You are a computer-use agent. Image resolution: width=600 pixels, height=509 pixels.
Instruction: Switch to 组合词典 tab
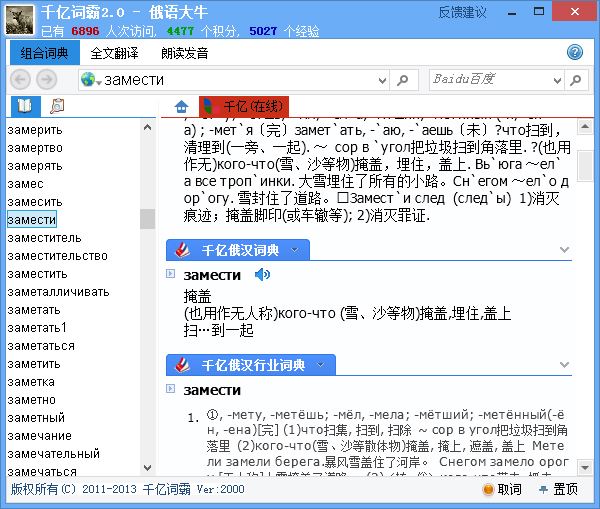(45, 53)
